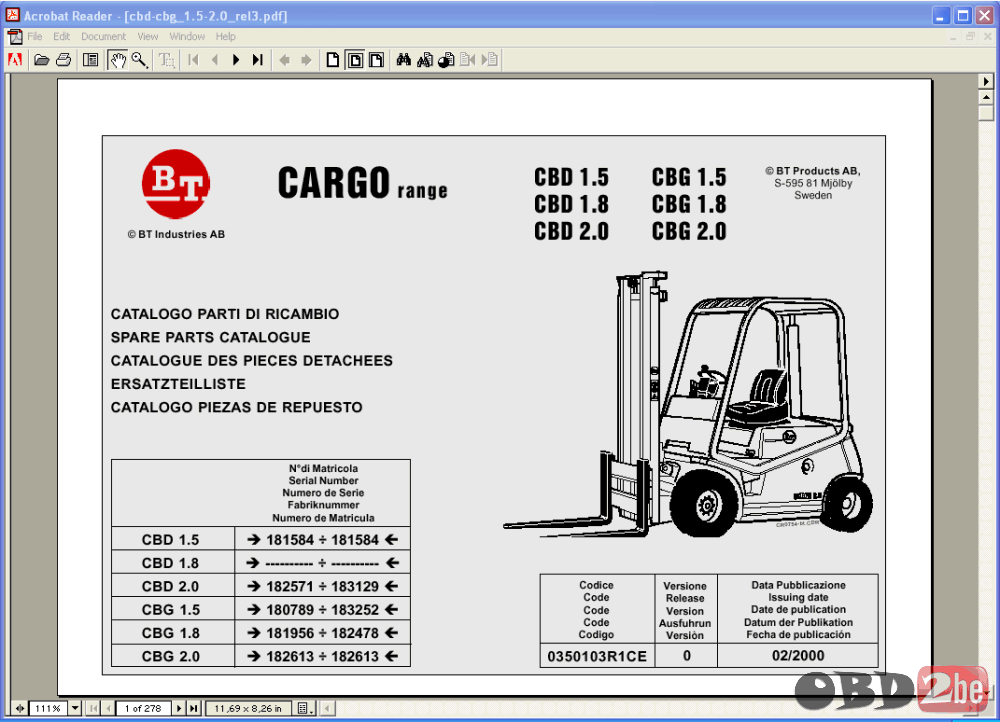Click the Acrobat Reader title bar icon
The width and height of the screenshot is (1000, 722).
click(x=12, y=14)
